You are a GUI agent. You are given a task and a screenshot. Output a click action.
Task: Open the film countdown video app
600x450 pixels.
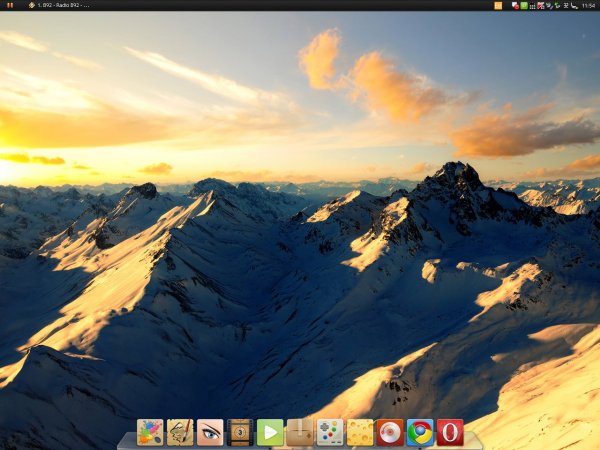pos(240,432)
